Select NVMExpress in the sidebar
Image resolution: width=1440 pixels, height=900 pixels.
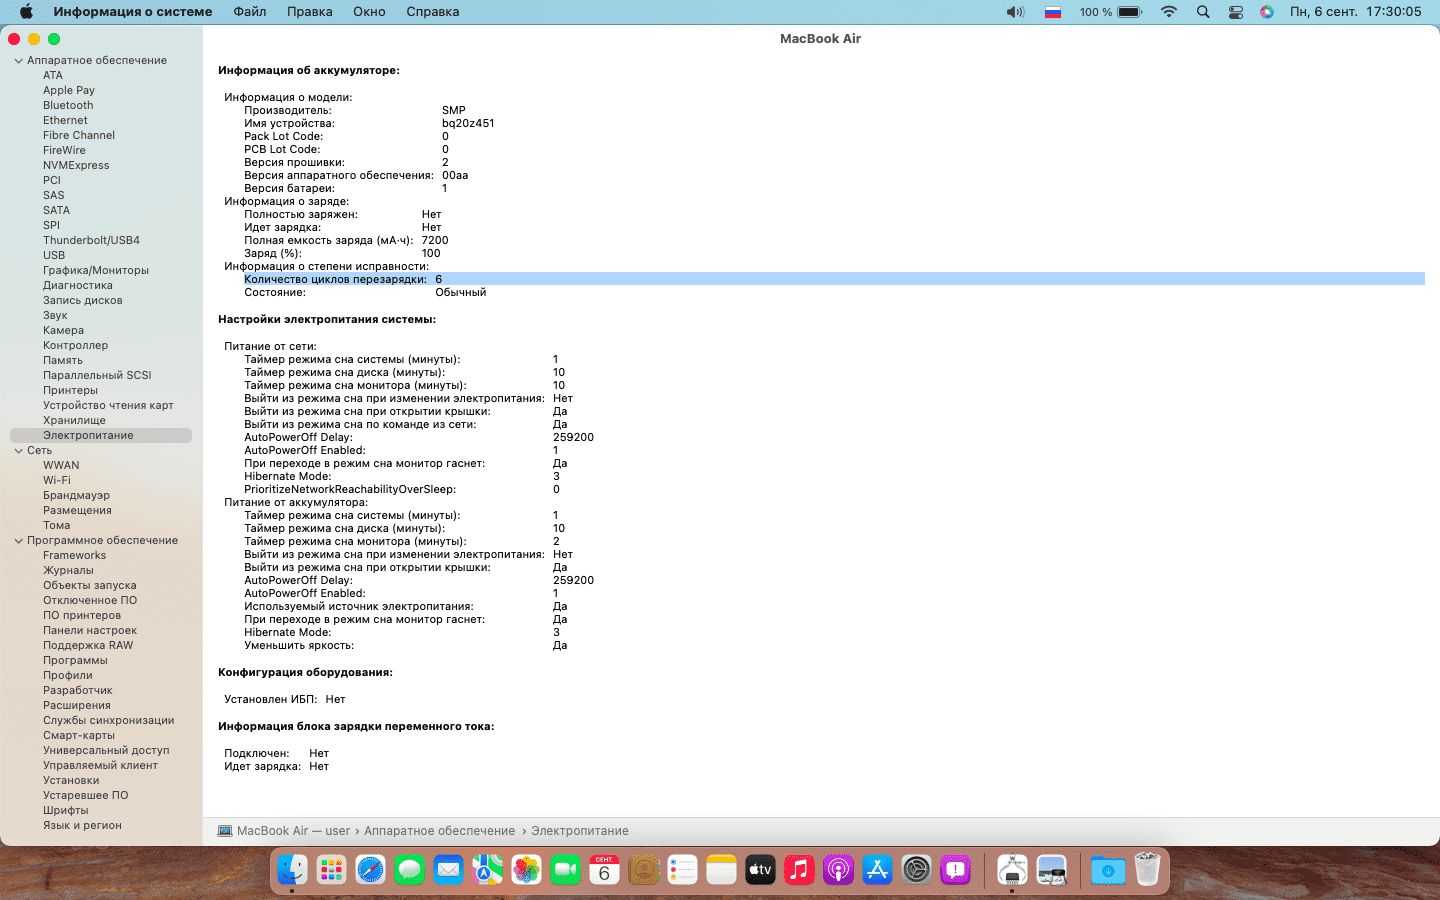click(x=76, y=165)
